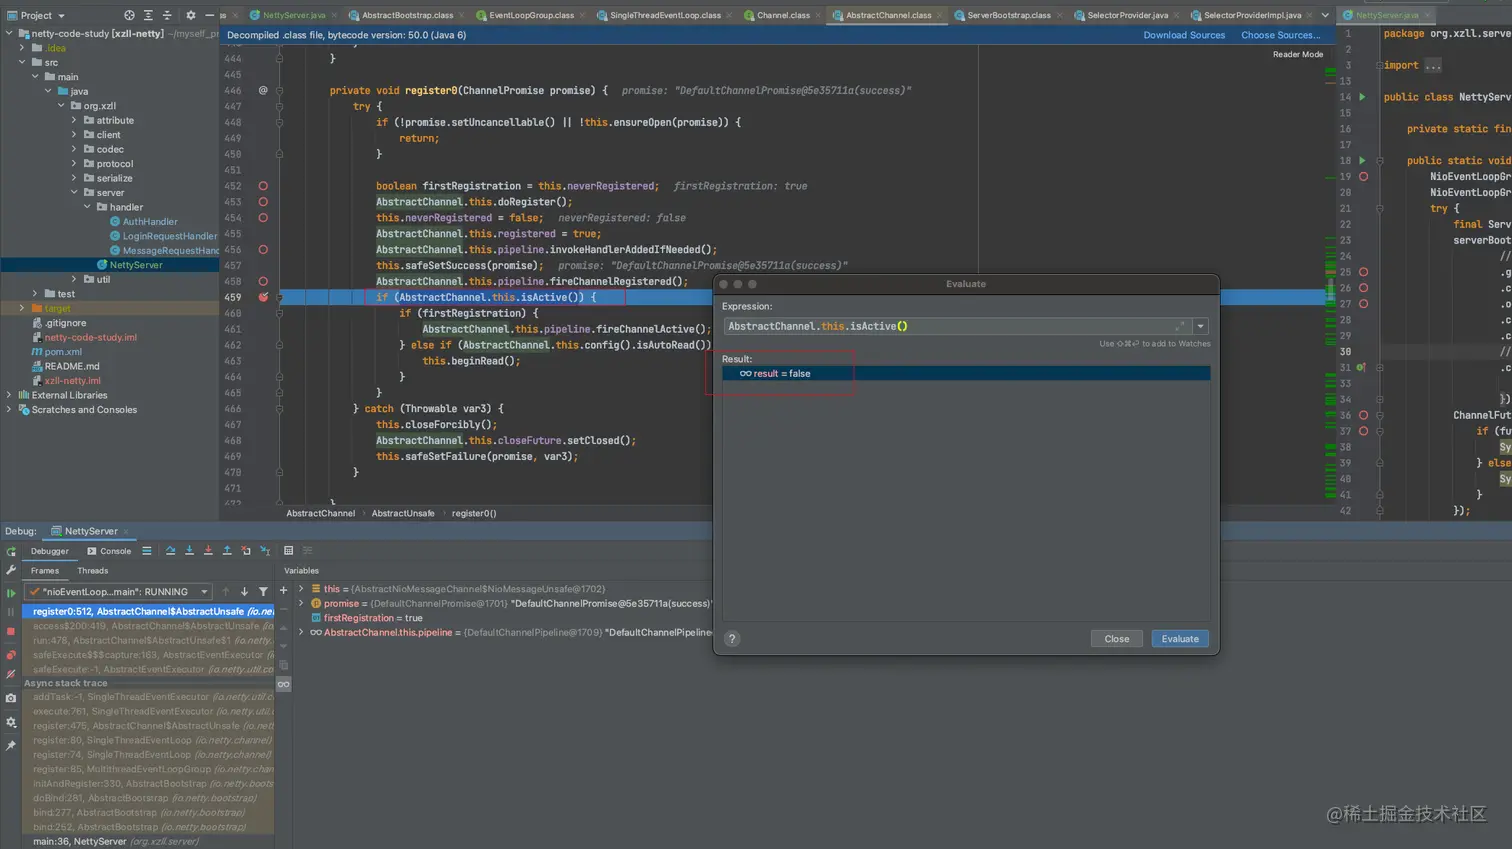Toggle the breakpoint on line 452

pyautogui.click(x=263, y=186)
